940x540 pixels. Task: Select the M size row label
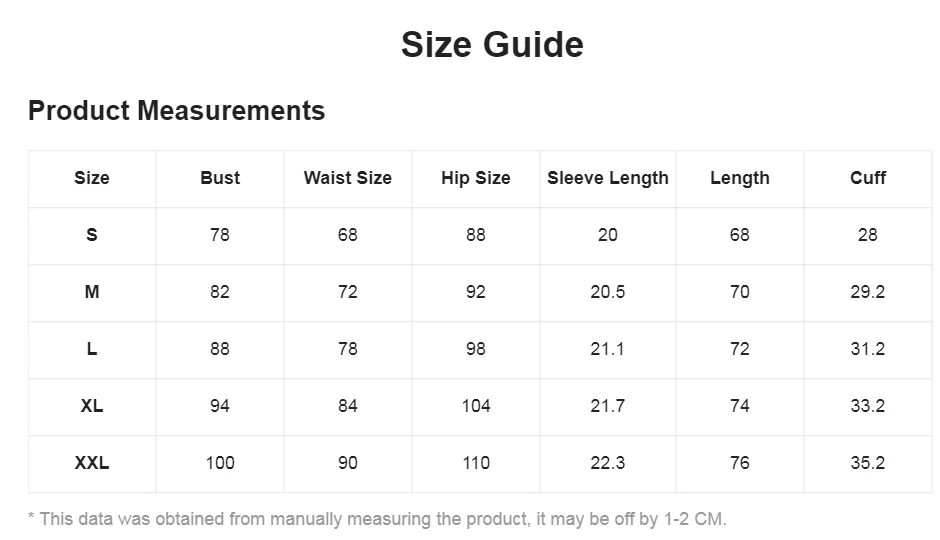(x=92, y=292)
